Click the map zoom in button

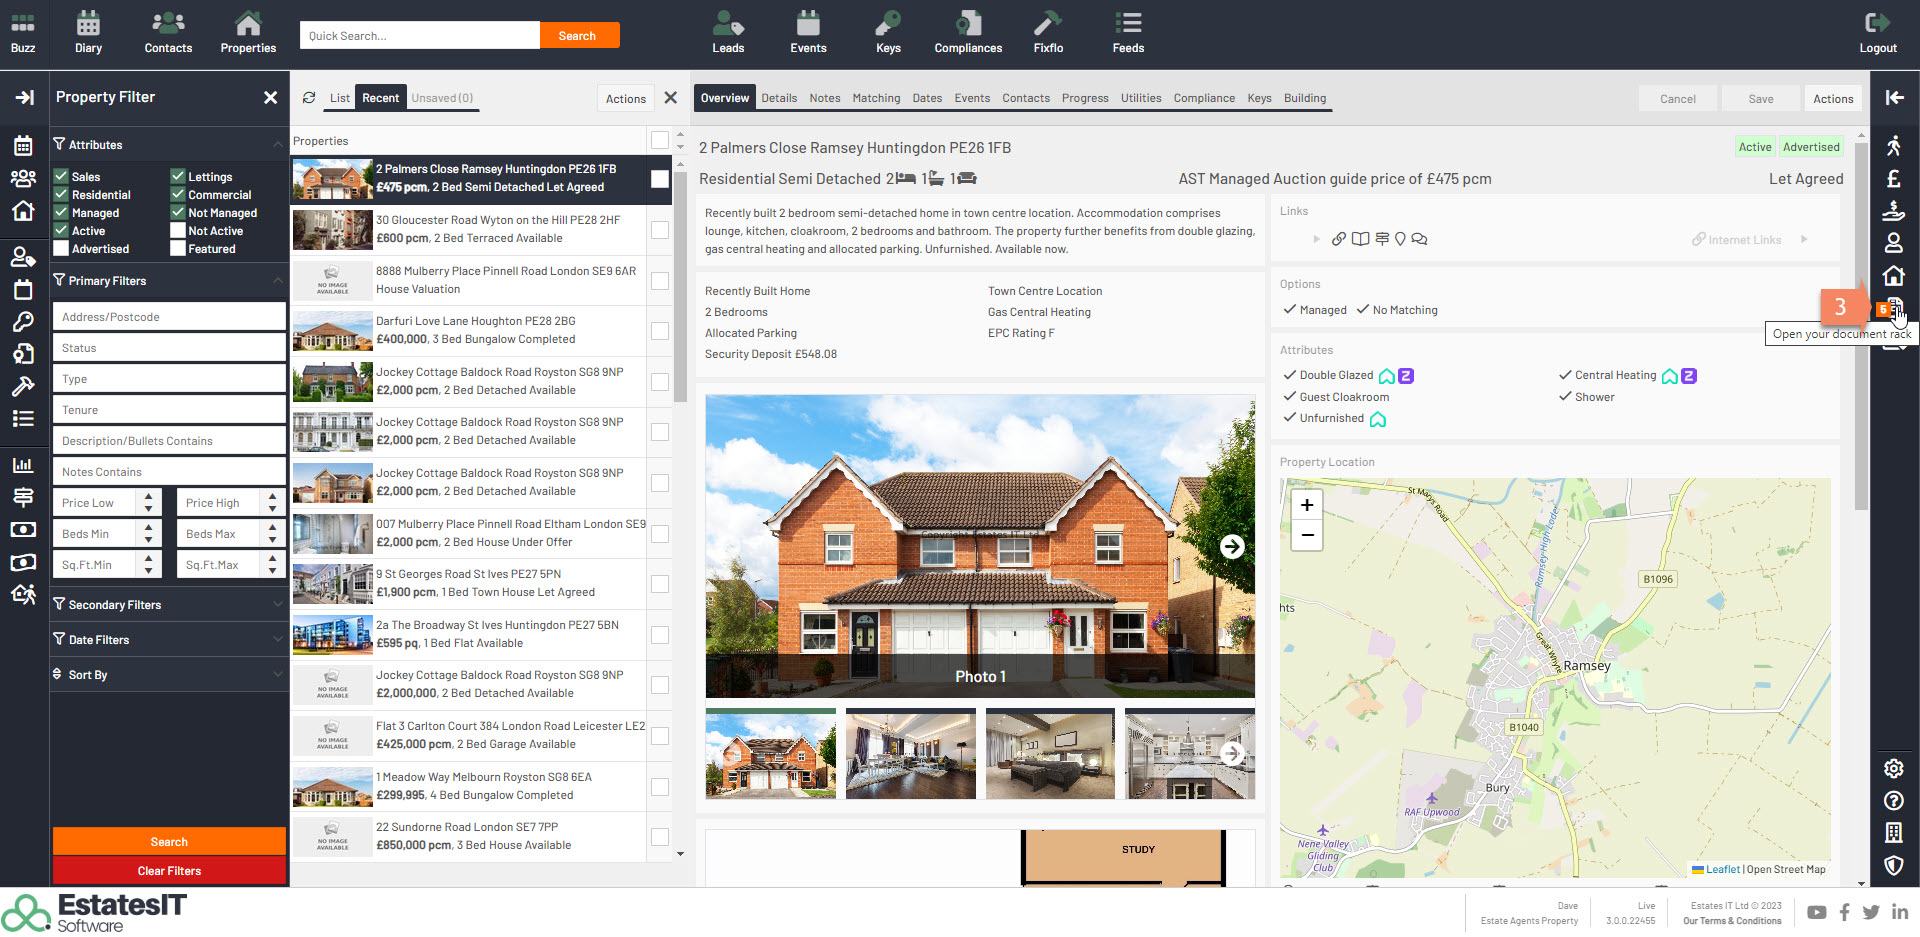click(x=1306, y=505)
